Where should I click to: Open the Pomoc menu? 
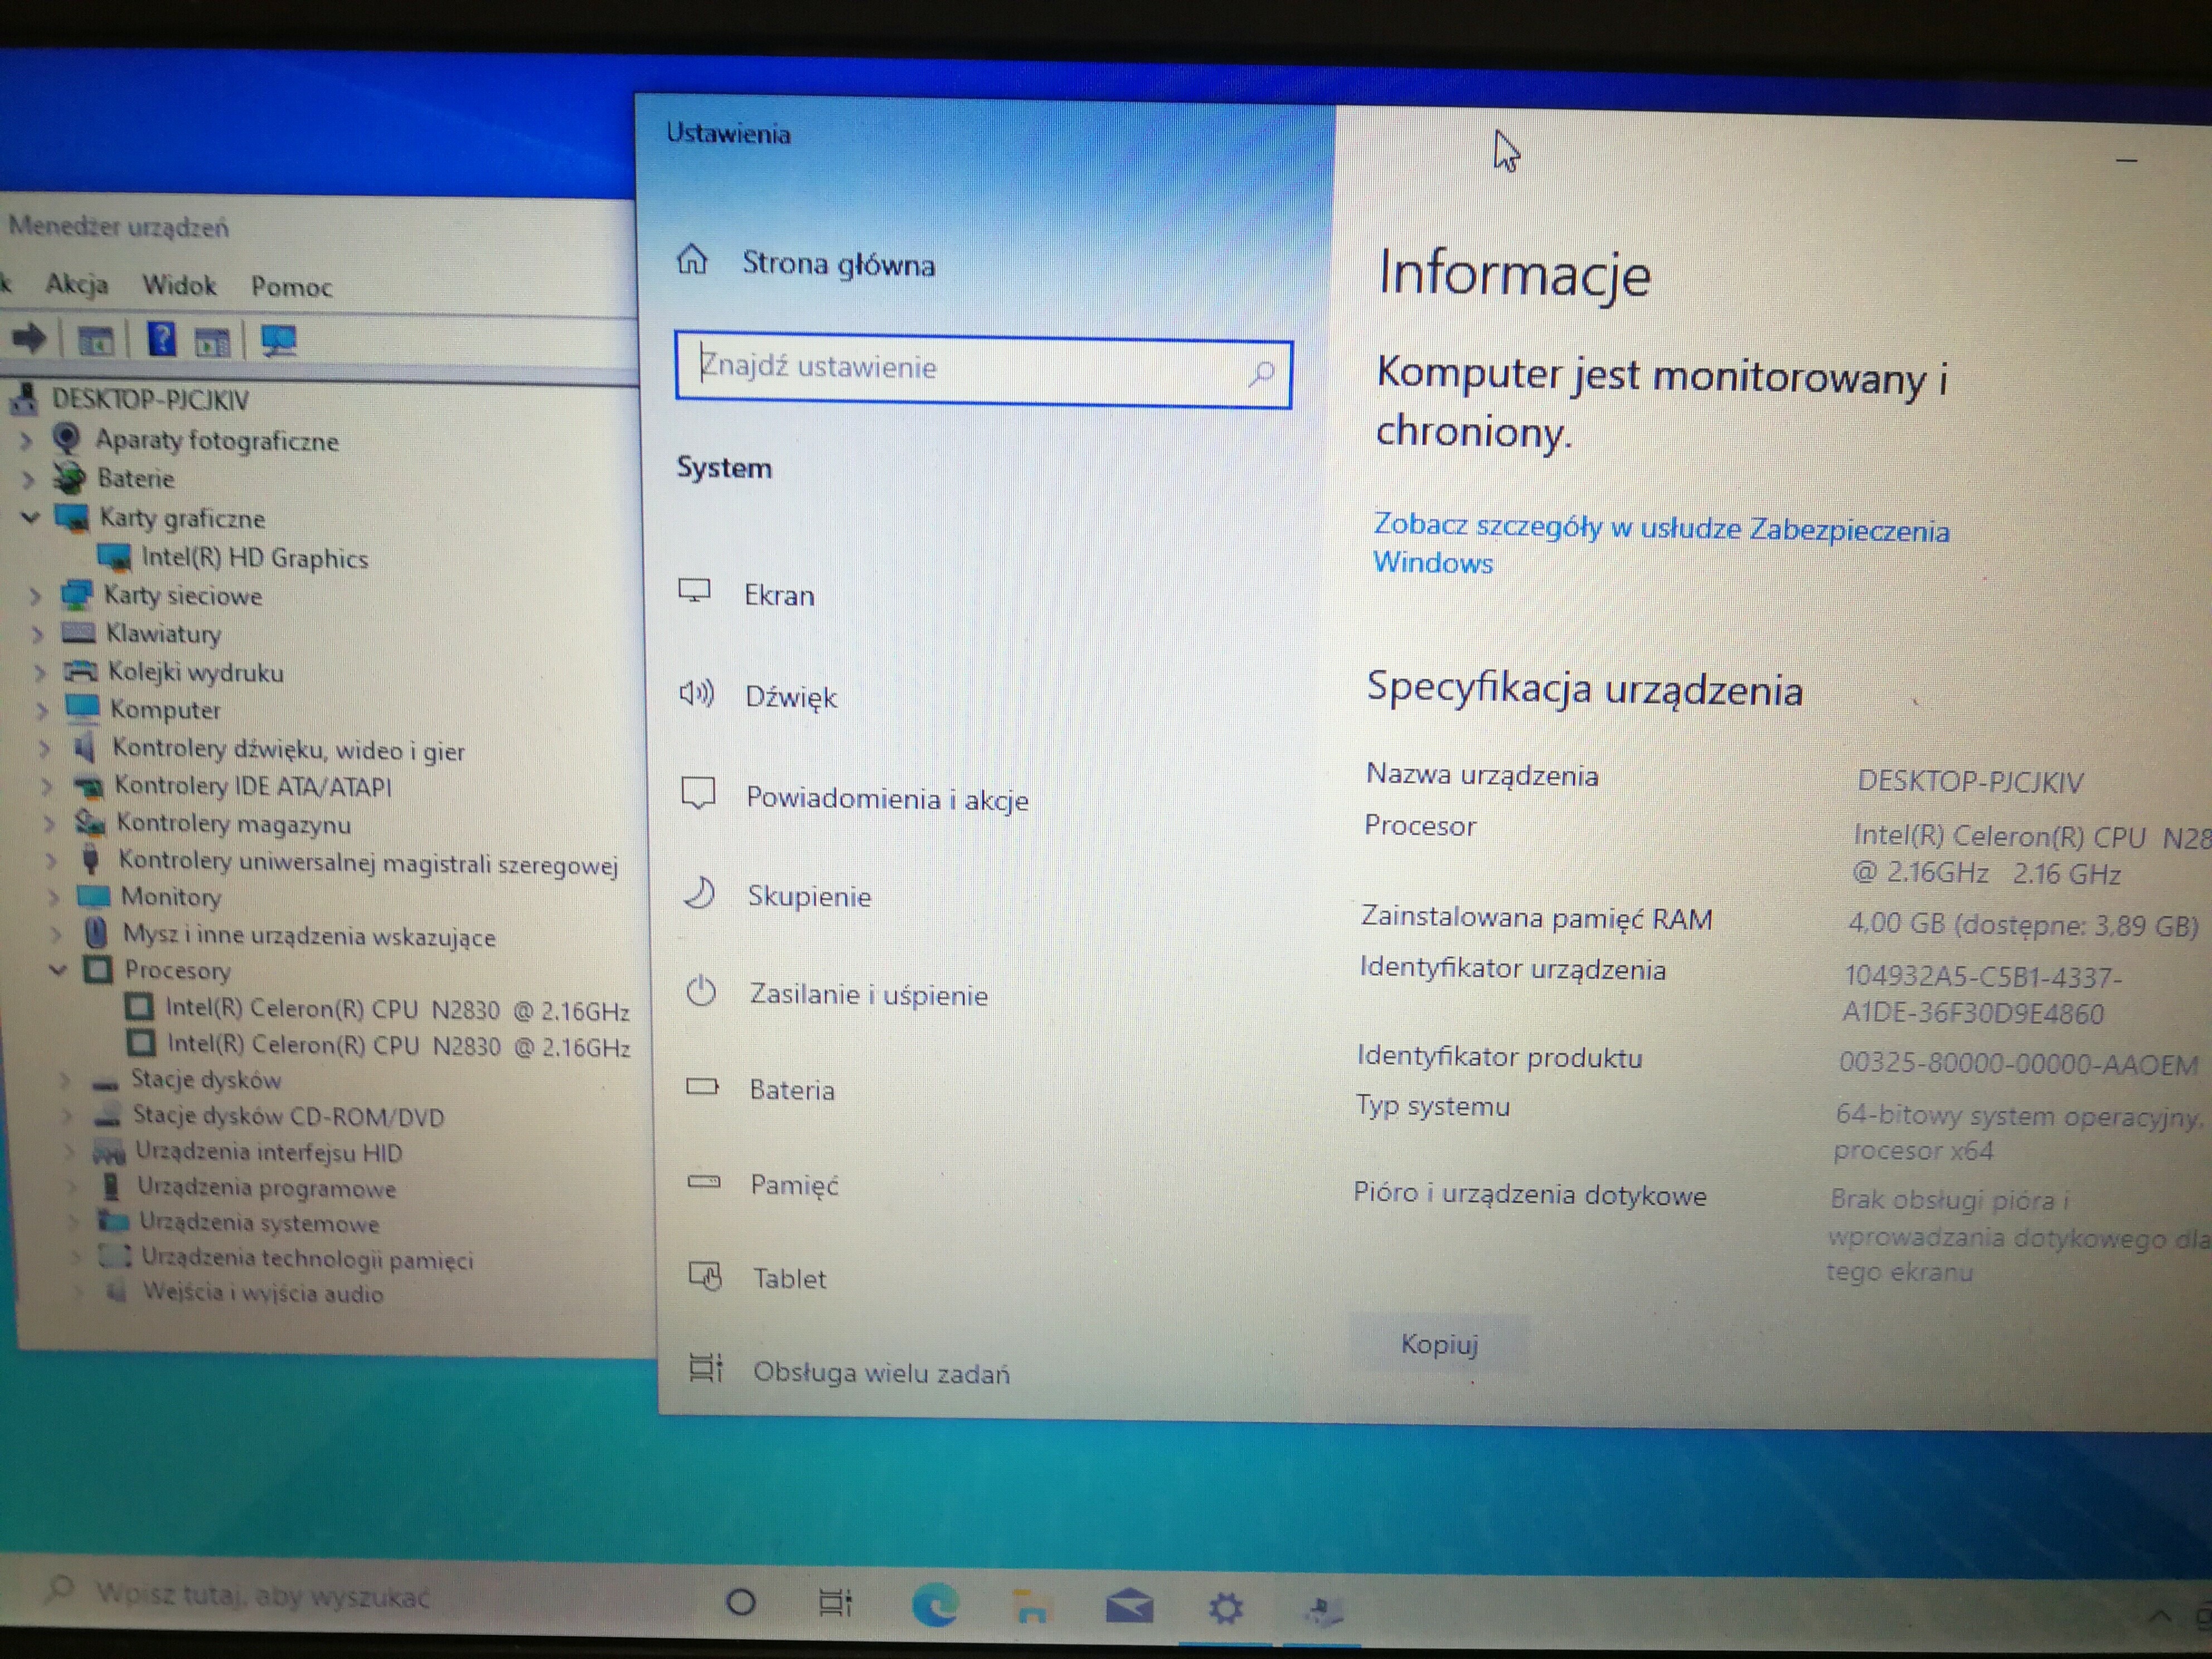click(x=291, y=287)
